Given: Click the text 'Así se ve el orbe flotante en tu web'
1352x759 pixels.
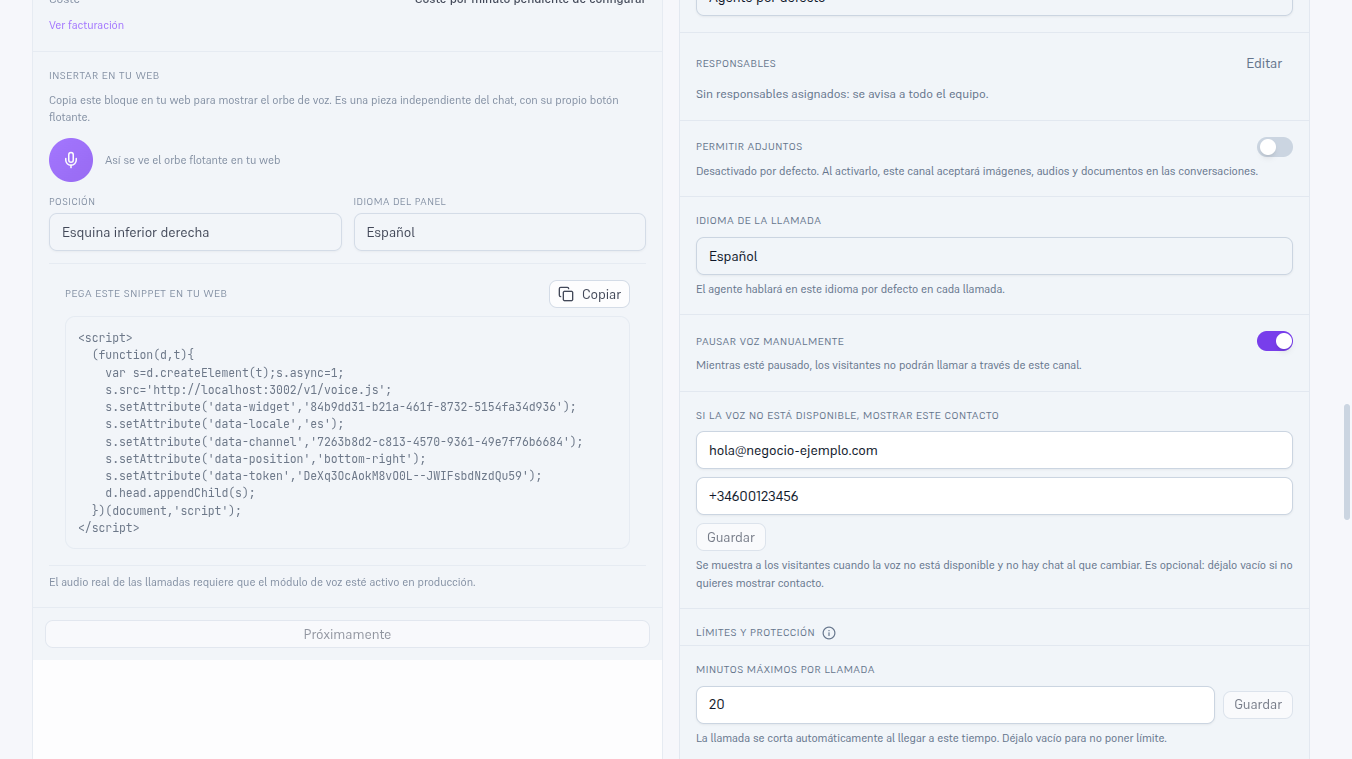Looking at the screenshot, I should point(193,160).
